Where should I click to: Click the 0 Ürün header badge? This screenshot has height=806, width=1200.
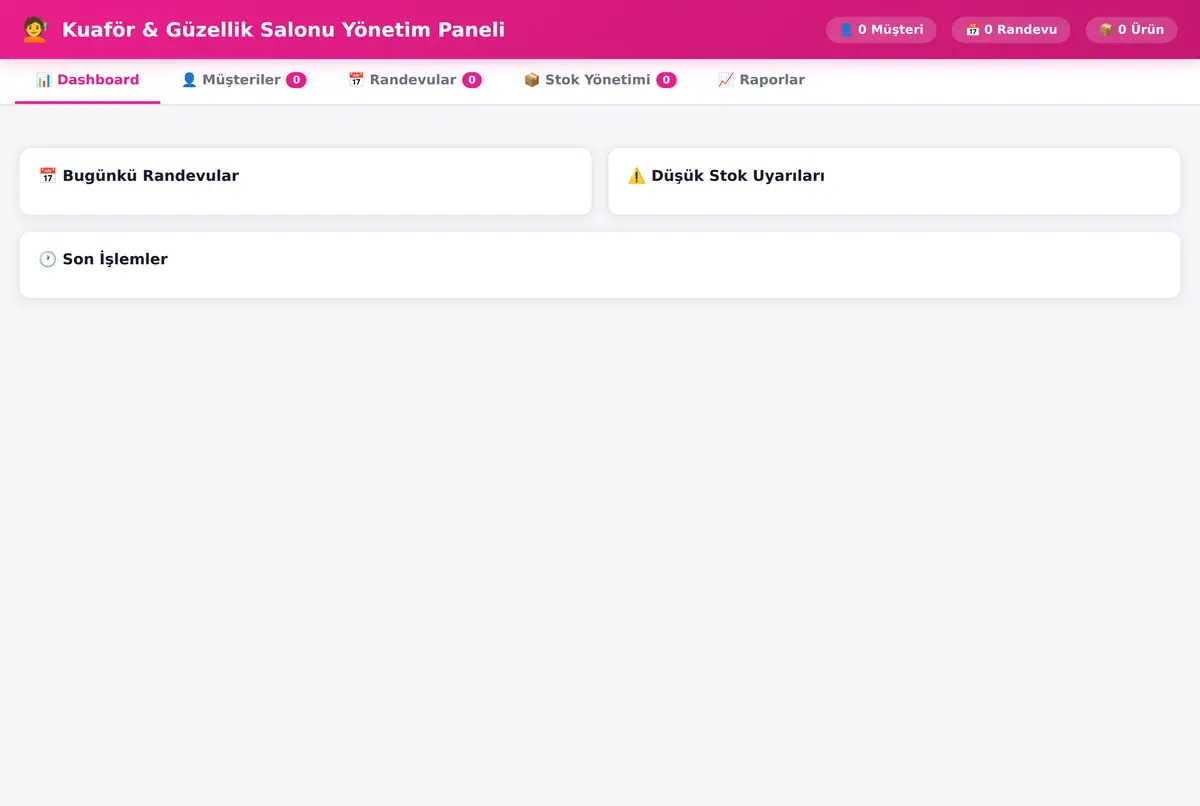click(1131, 30)
